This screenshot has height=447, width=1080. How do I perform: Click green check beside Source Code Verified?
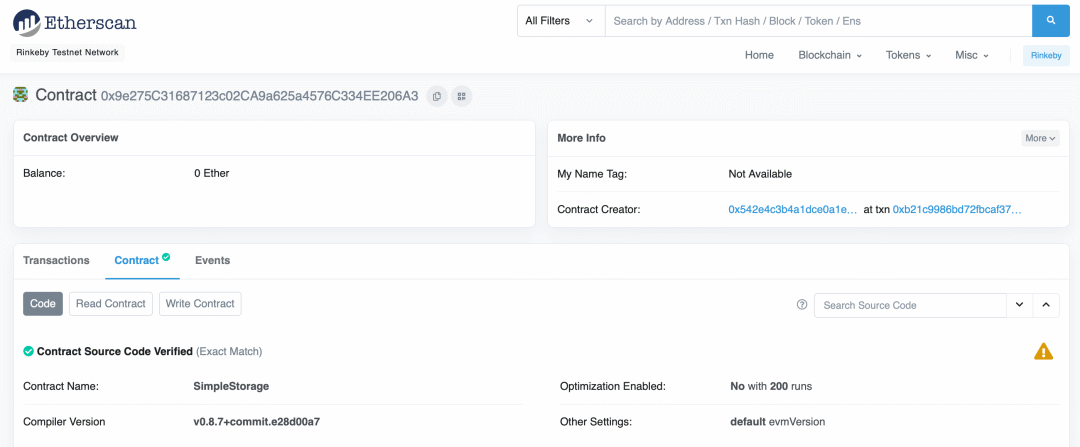coord(28,351)
